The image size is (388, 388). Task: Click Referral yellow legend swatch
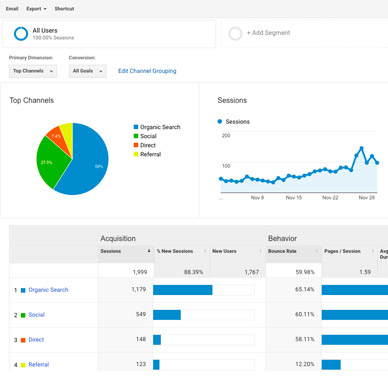coord(136,154)
